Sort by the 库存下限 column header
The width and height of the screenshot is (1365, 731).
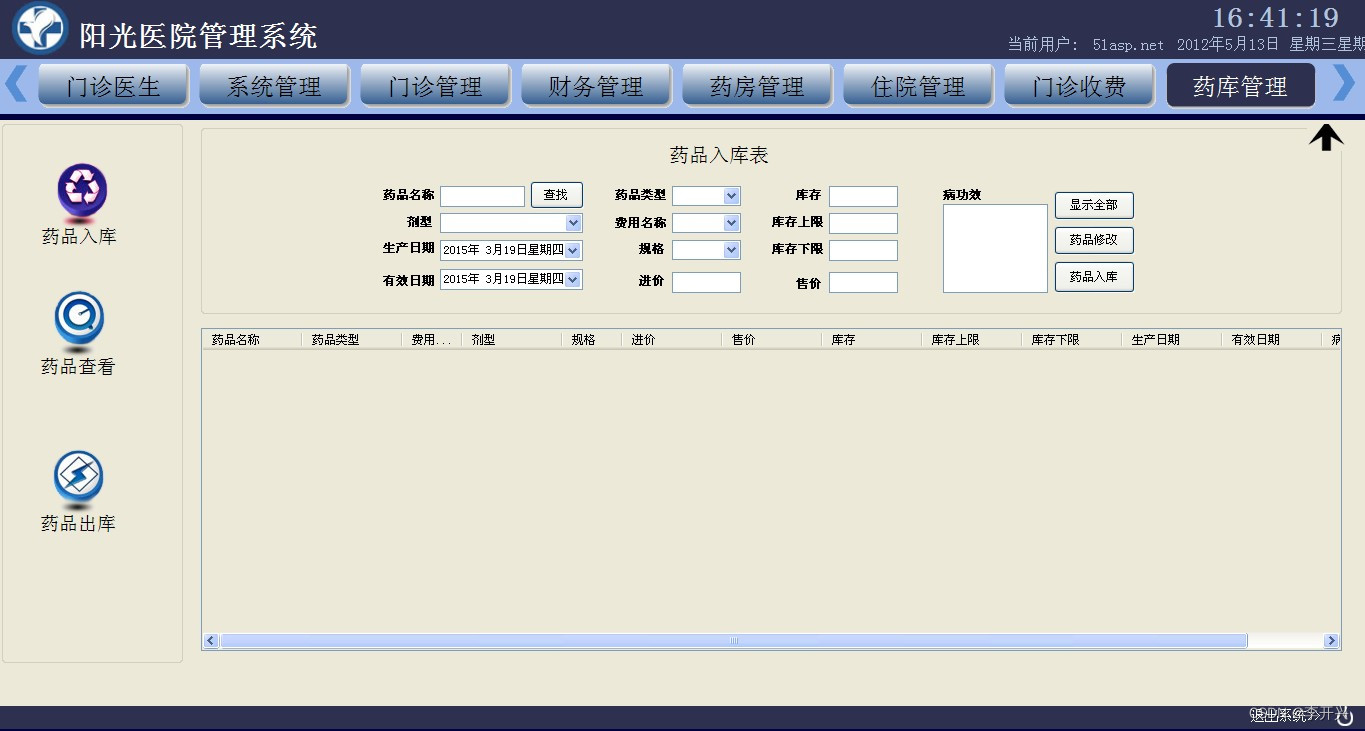pos(1071,340)
